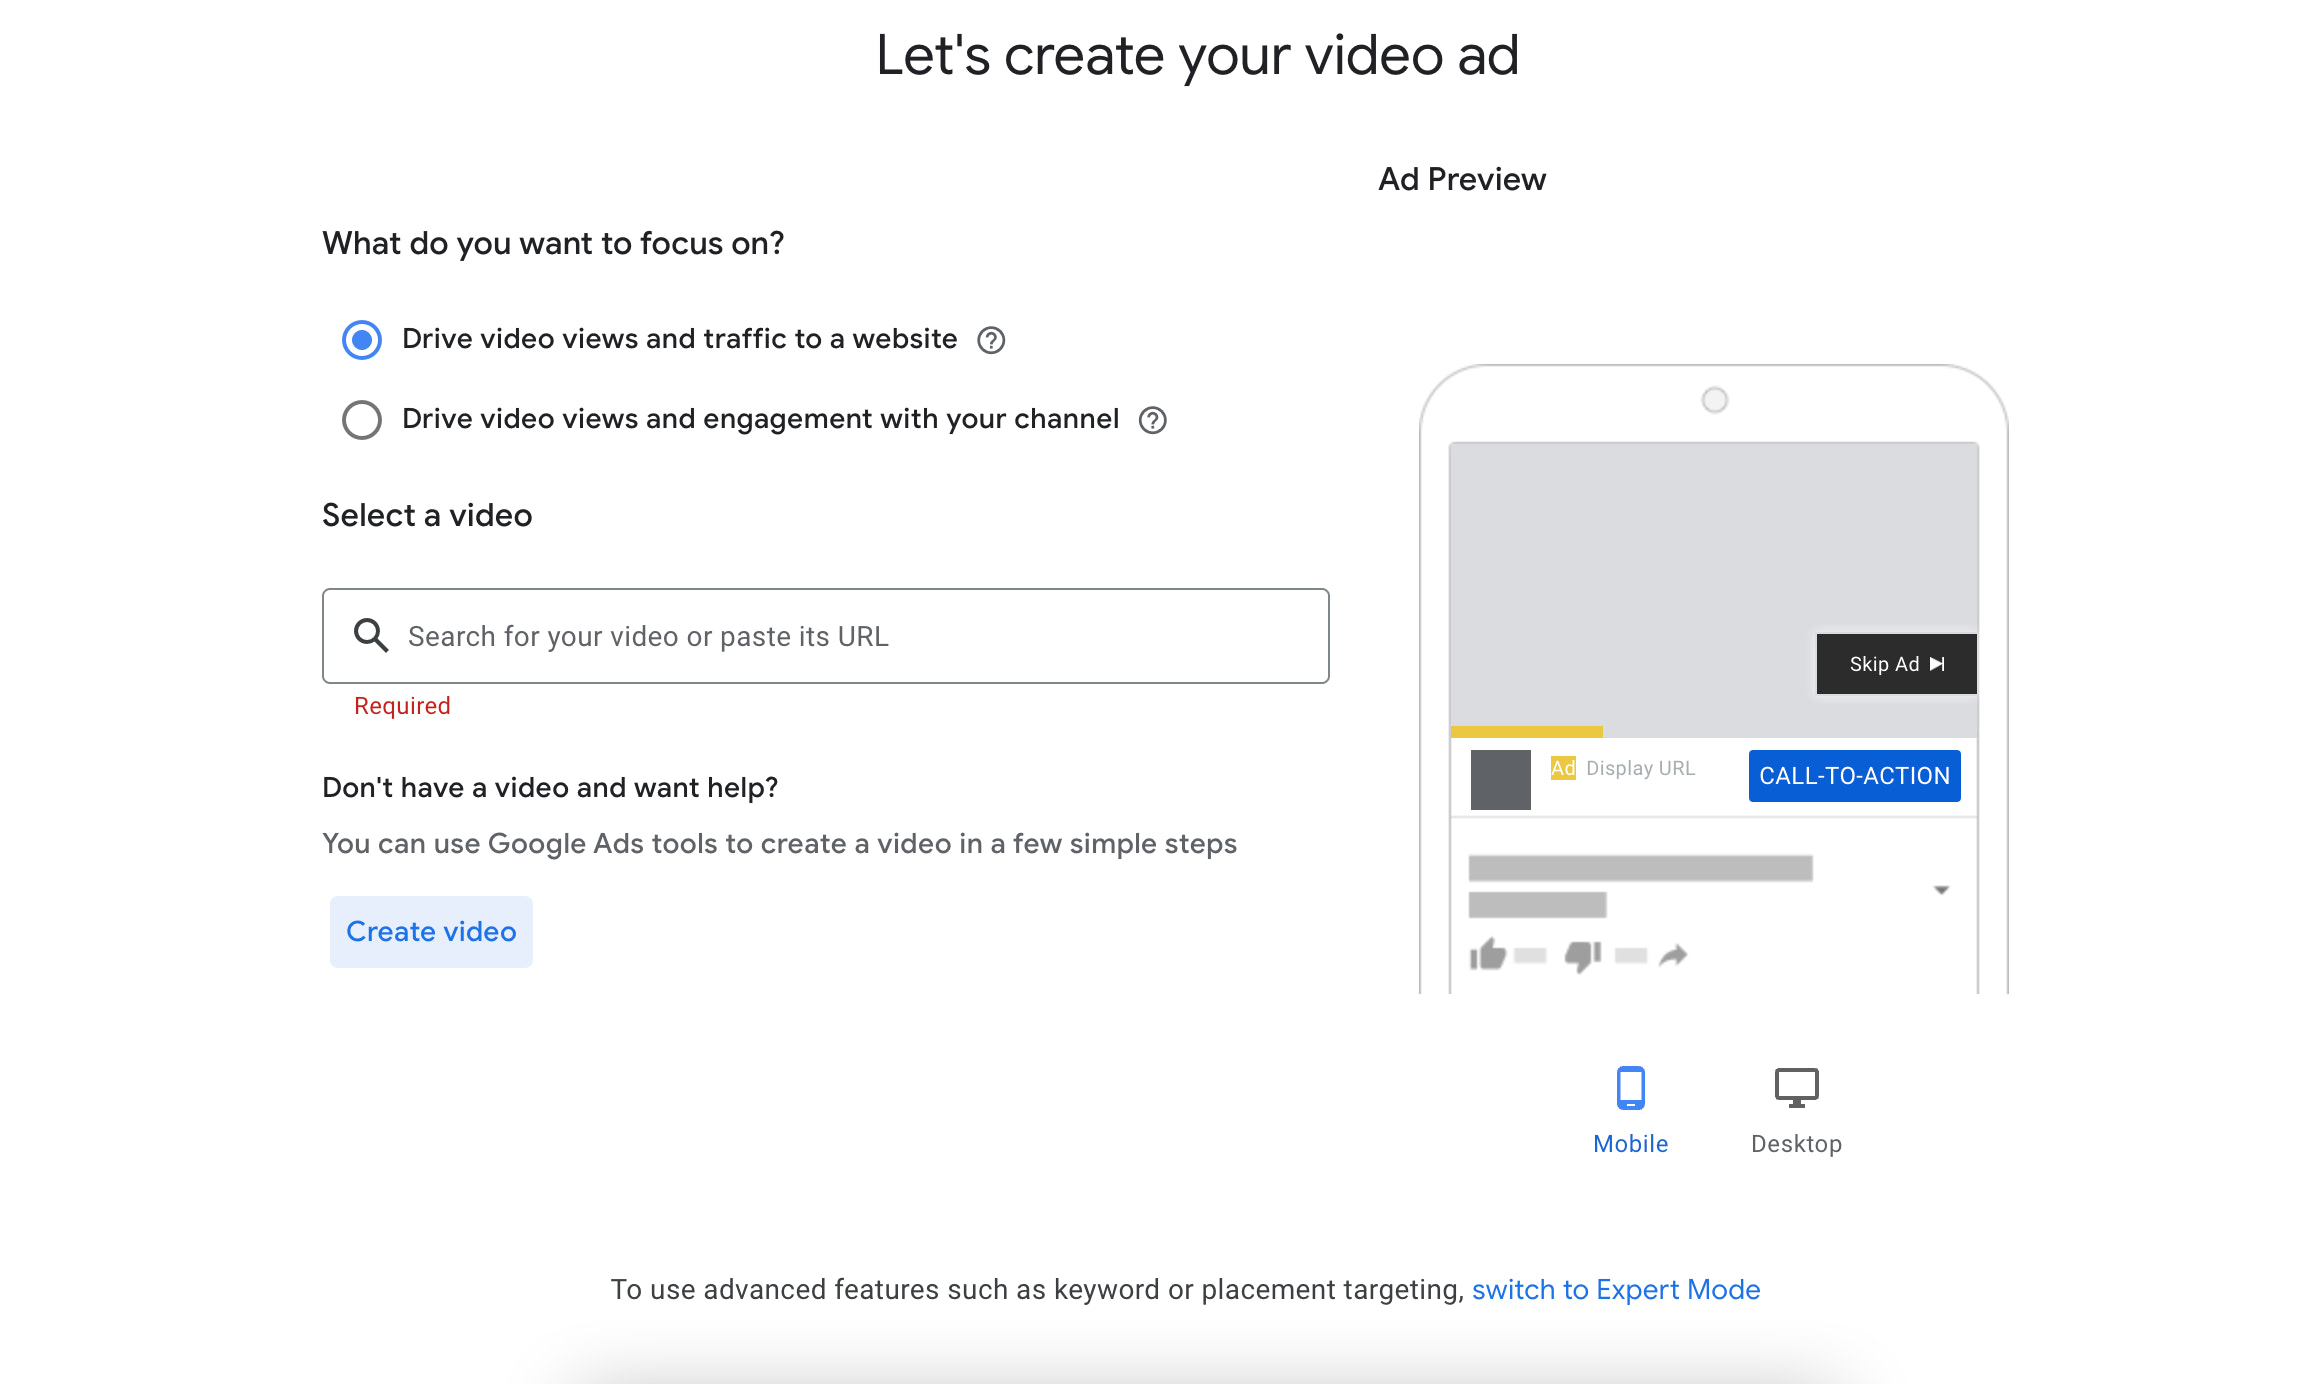Select the drive traffic to a website option

click(362, 340)
